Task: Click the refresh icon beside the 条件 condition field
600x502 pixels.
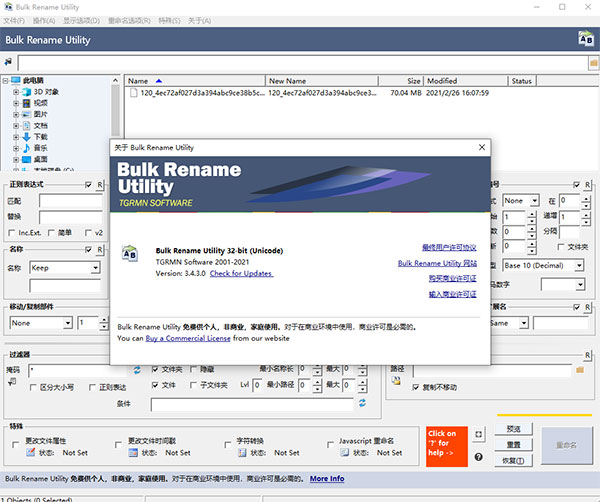Action: pyautogui.click(x=362, y=403)
